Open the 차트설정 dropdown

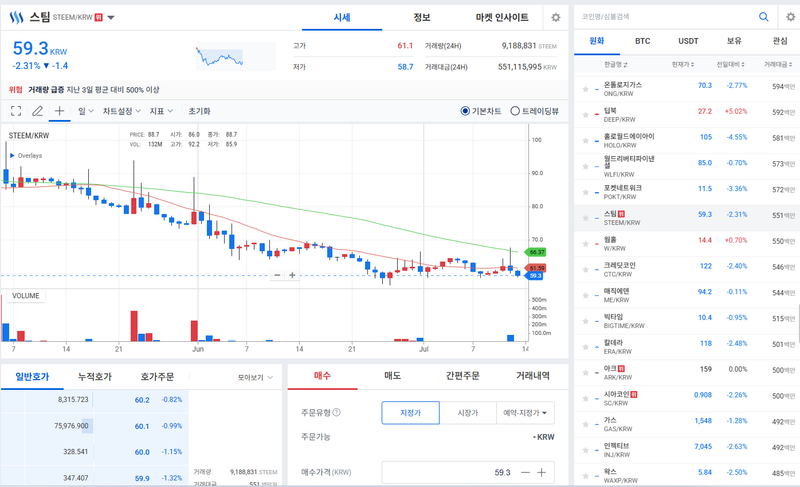pyautogui.click(x=121, y=111)
